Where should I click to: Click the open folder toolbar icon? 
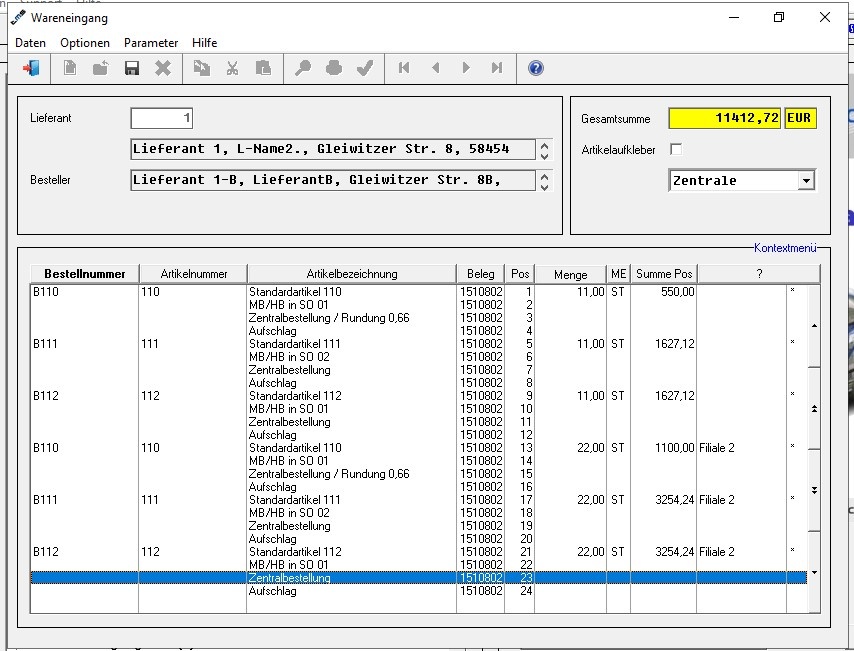click(101, 68)
